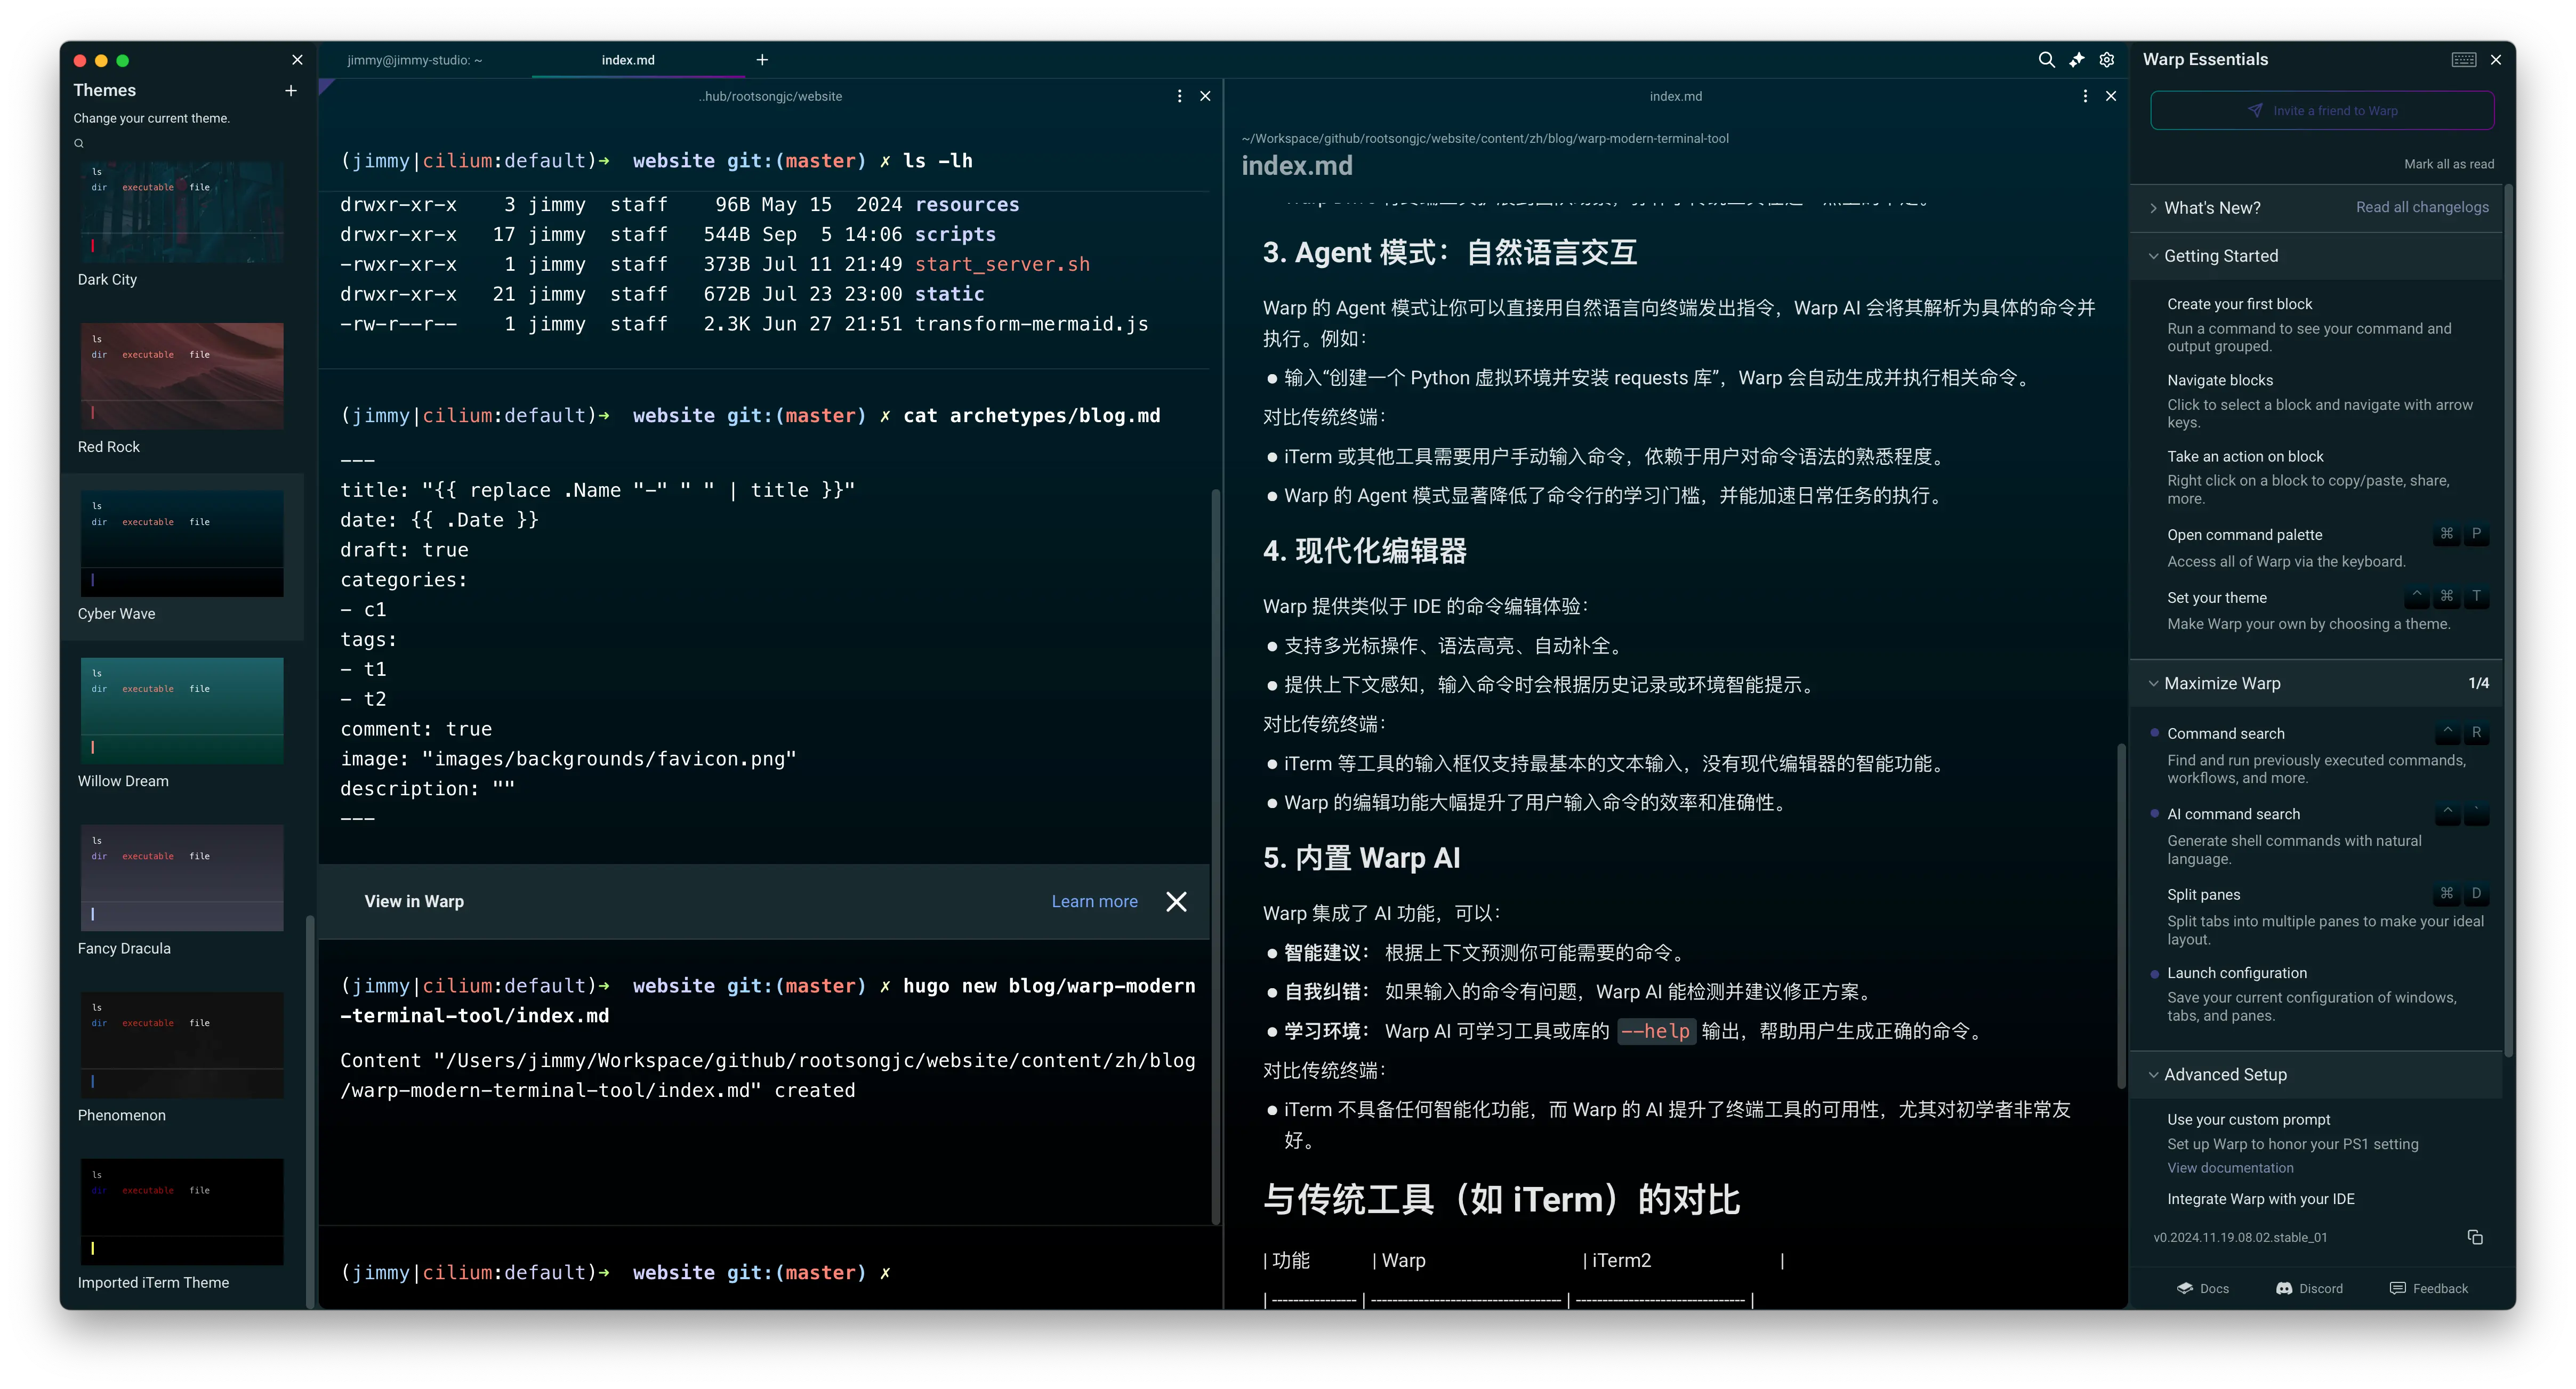The width and height of the screenshot is (2576, 1389).
Task: Apply the Phenomenon theme
Action: coord(182,1044)
